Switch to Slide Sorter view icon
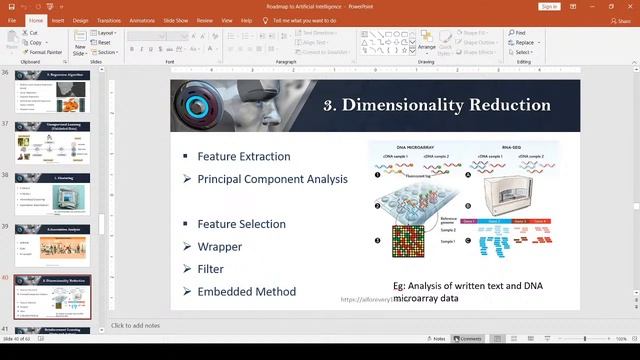The height and width of the screenshot is (360, 640). (x=514, y=339)
